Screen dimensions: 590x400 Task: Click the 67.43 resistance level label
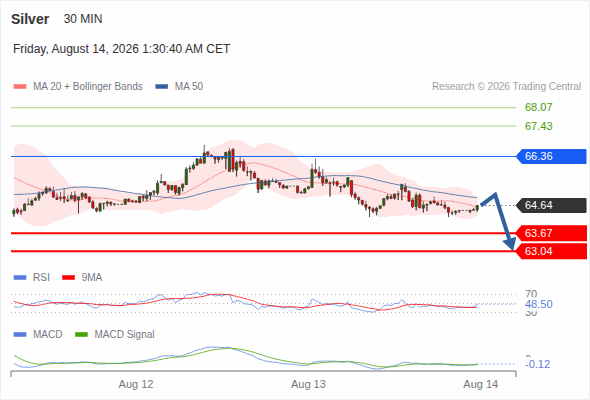tap(538, 126)
